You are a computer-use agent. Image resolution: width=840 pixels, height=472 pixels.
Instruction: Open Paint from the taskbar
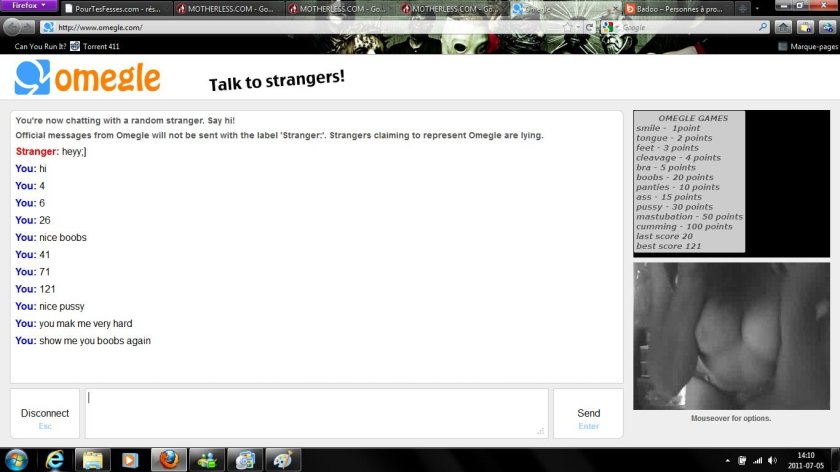click(x=283, y=460)
